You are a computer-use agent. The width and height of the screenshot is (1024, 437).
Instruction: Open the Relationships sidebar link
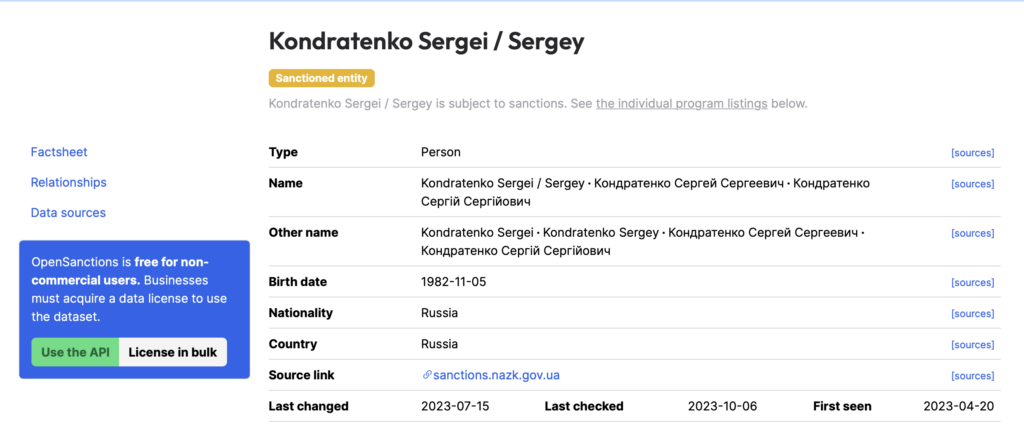(x=69, y=182)
